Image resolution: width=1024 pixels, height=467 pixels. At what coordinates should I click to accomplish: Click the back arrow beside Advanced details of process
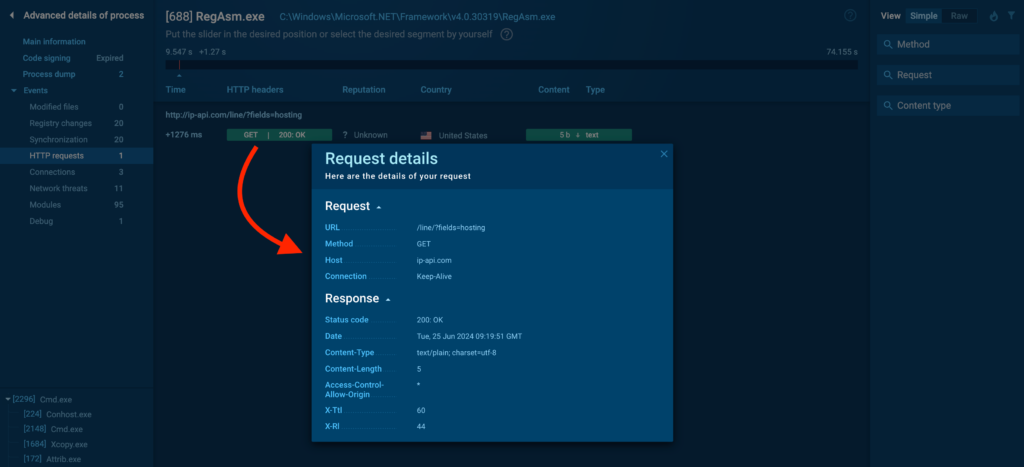tap(11, 15)
